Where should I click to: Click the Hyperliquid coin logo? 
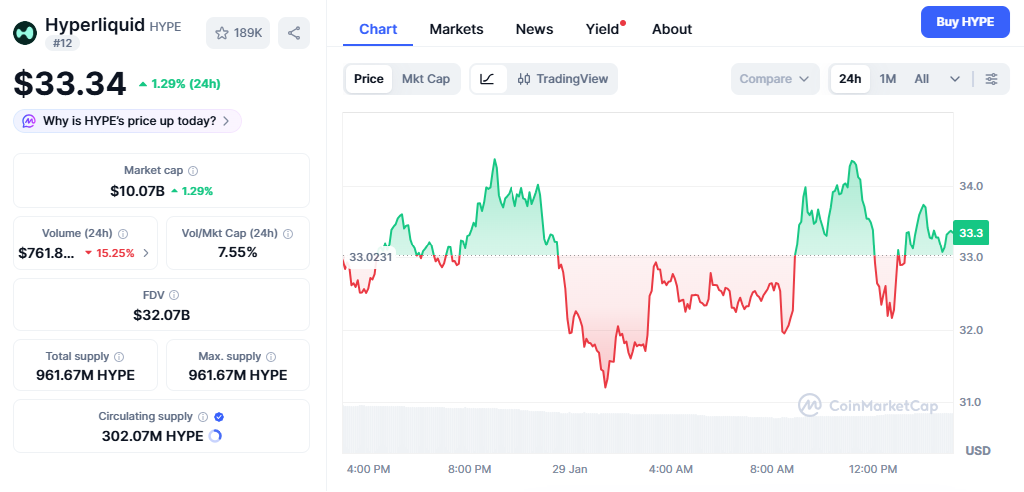click(x=25, y=32)
